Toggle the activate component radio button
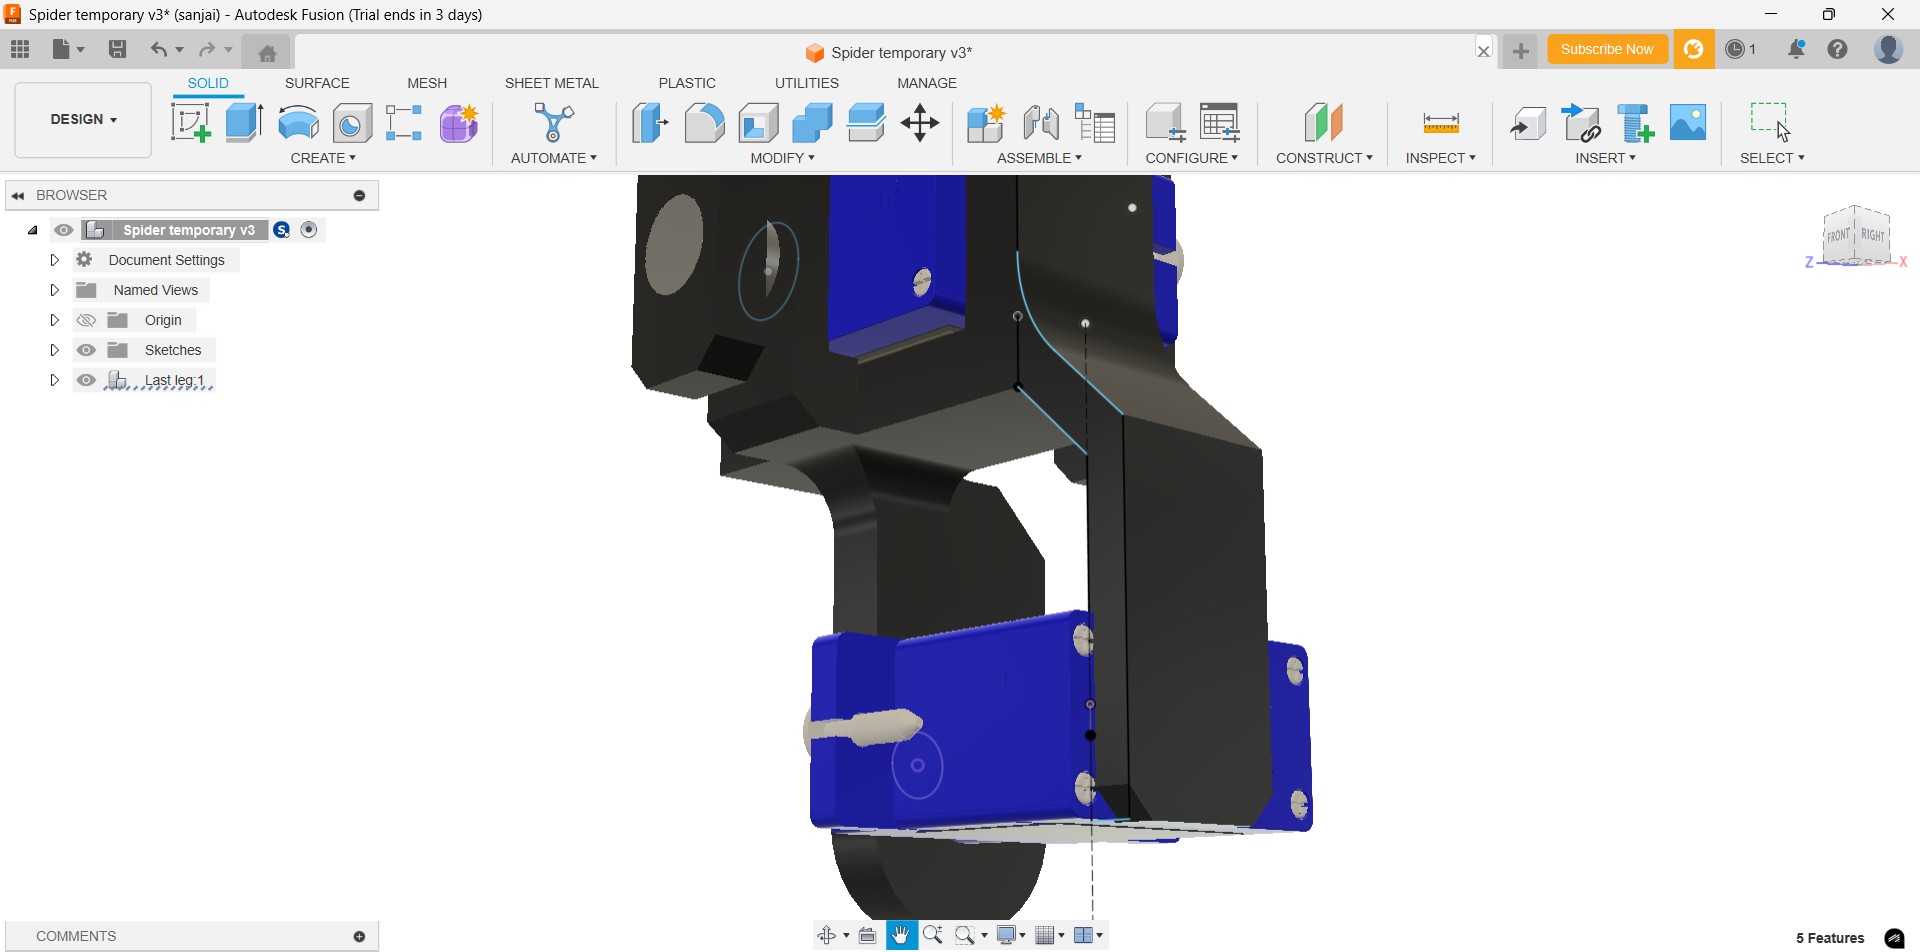This screenshot has width=1920, height=952. point(309,230)
